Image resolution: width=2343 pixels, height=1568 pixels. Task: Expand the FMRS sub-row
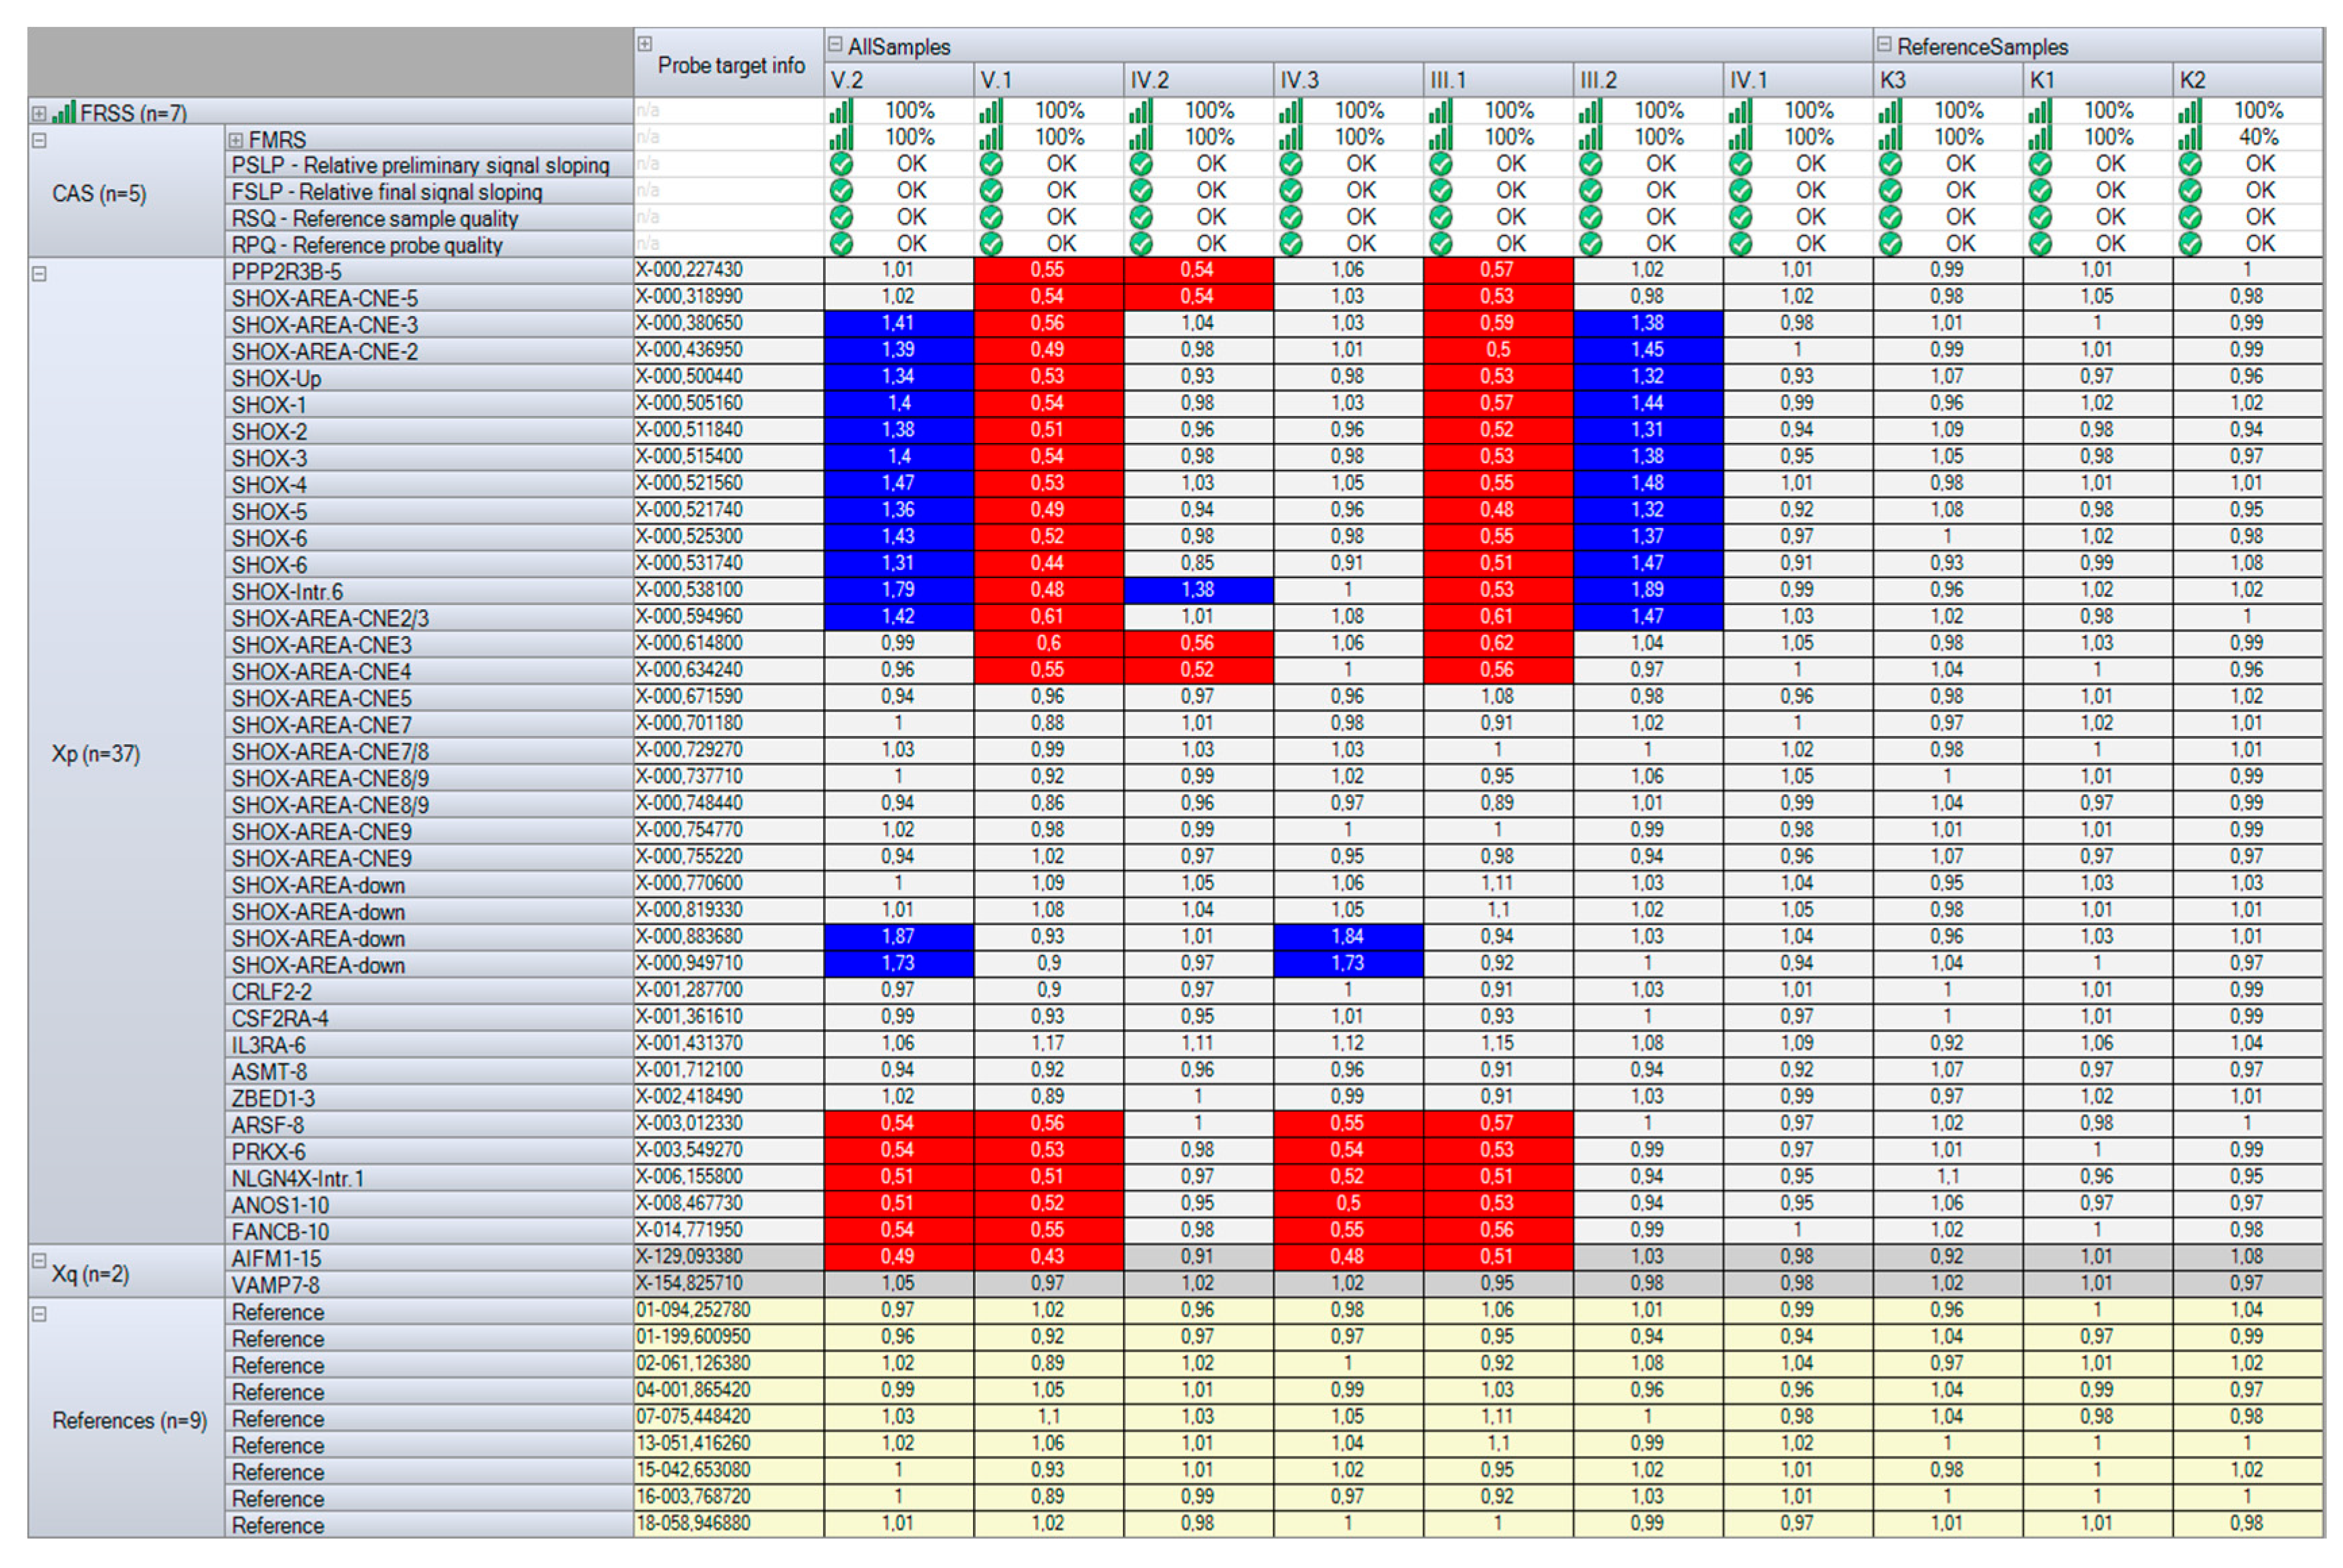pyautogui.click(x=237, y=140)
